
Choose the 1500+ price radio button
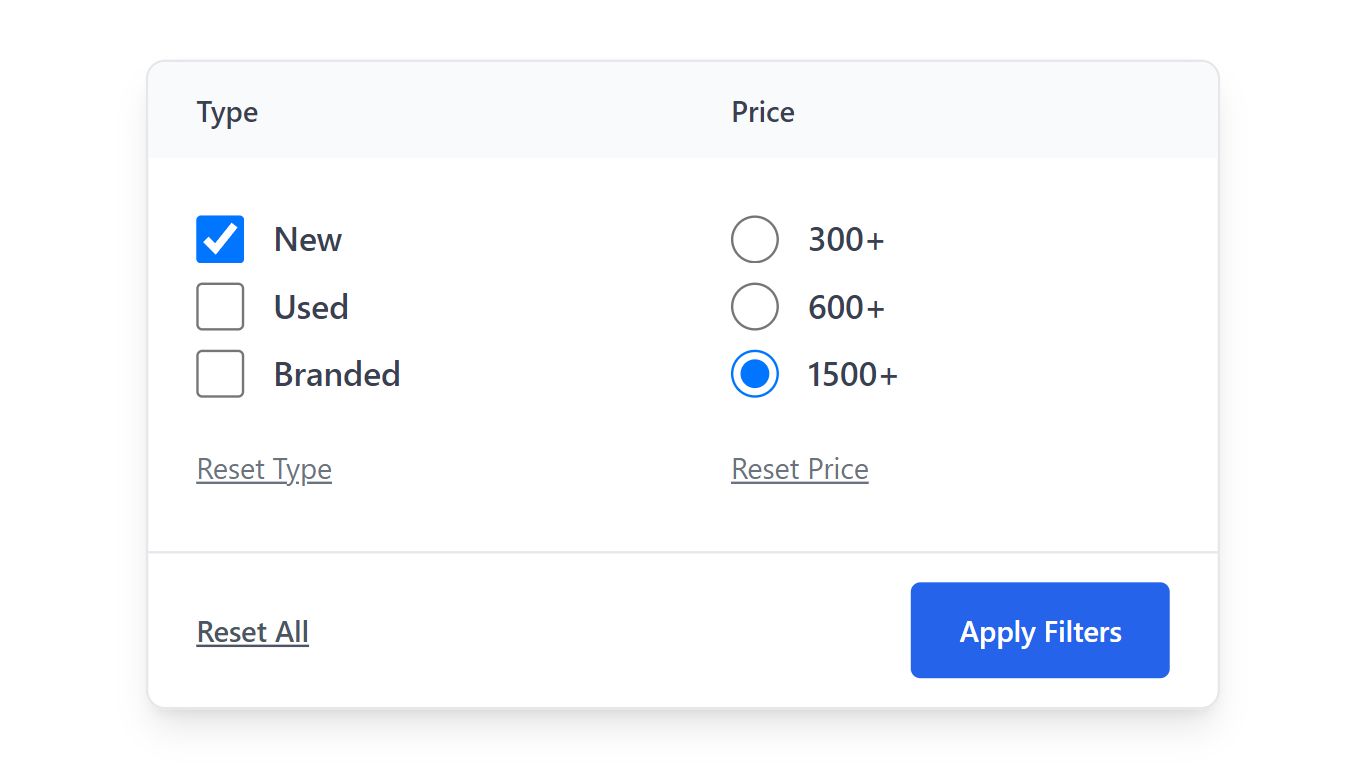click(755, 373)
